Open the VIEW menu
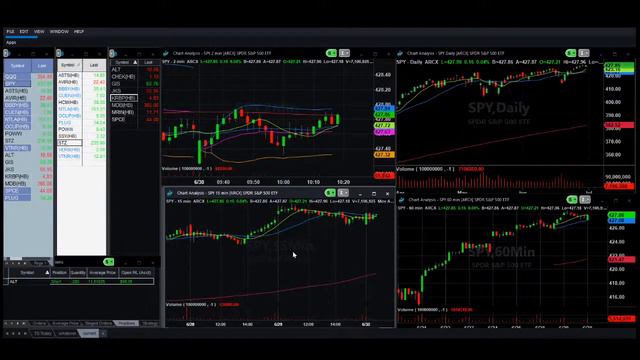 tap(39, 31)
